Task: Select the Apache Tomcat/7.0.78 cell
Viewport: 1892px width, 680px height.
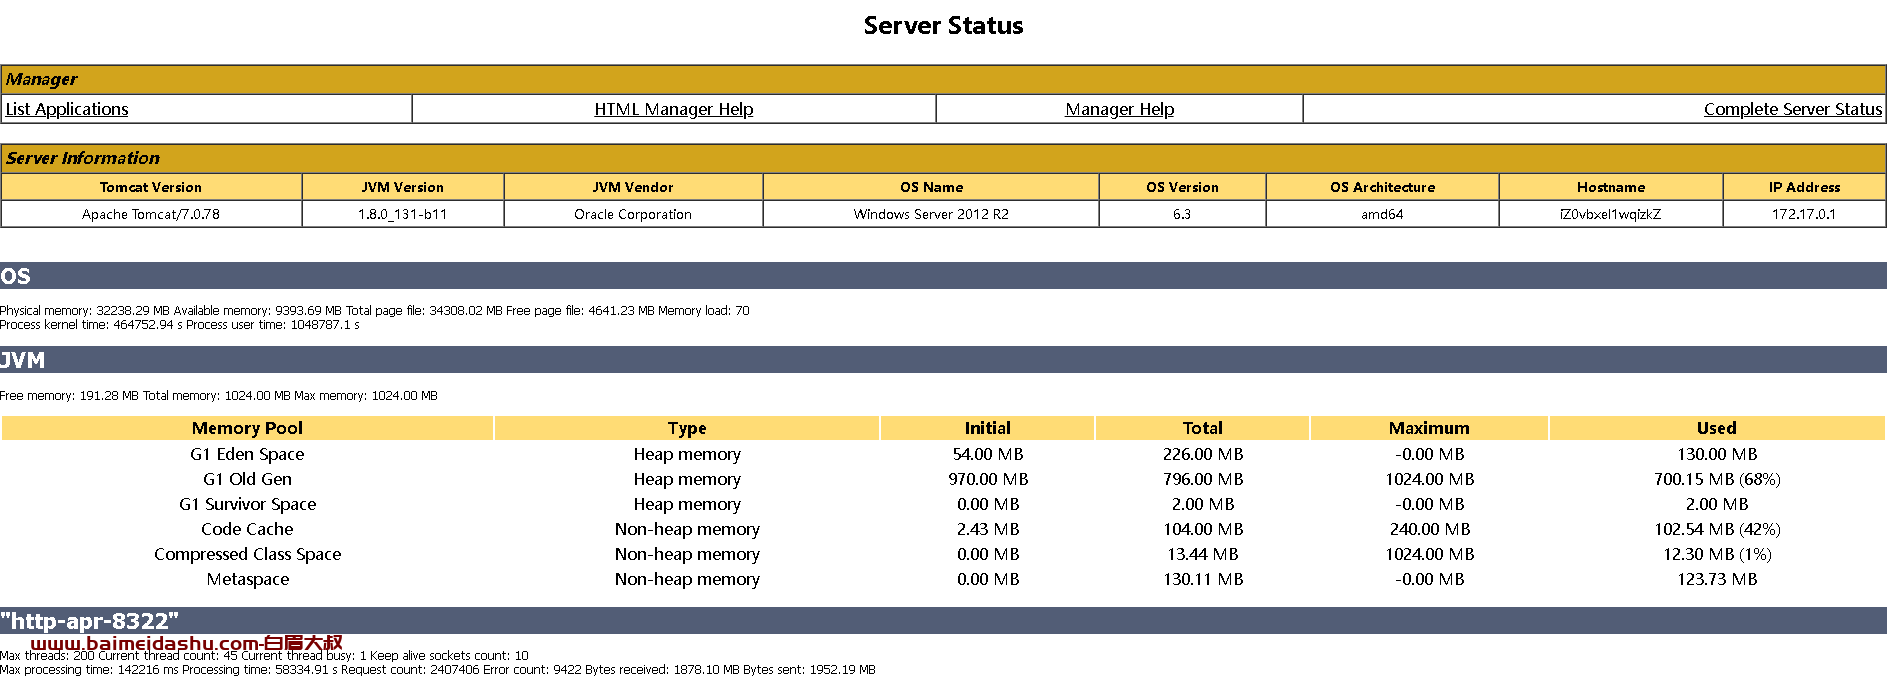Action: pyautogui.click(x=151, y=214)
